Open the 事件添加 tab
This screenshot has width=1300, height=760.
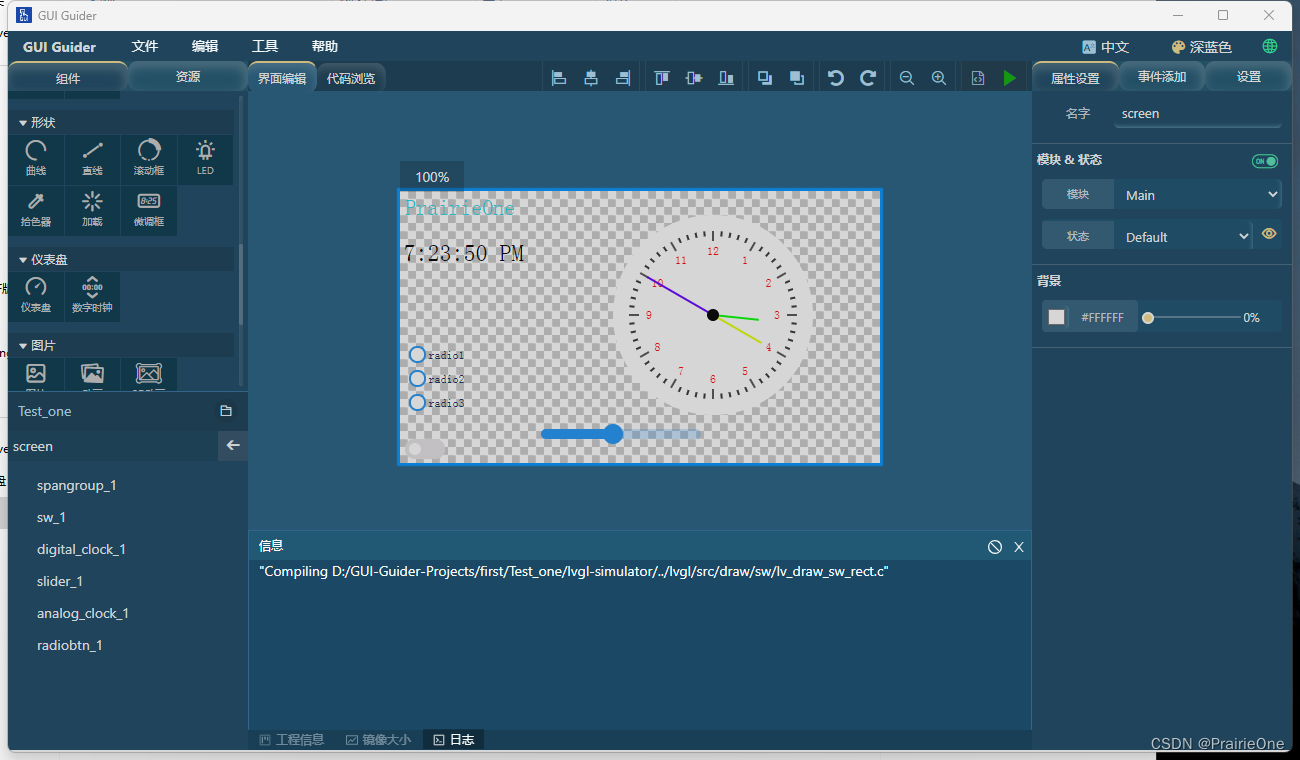[1162, 77]
